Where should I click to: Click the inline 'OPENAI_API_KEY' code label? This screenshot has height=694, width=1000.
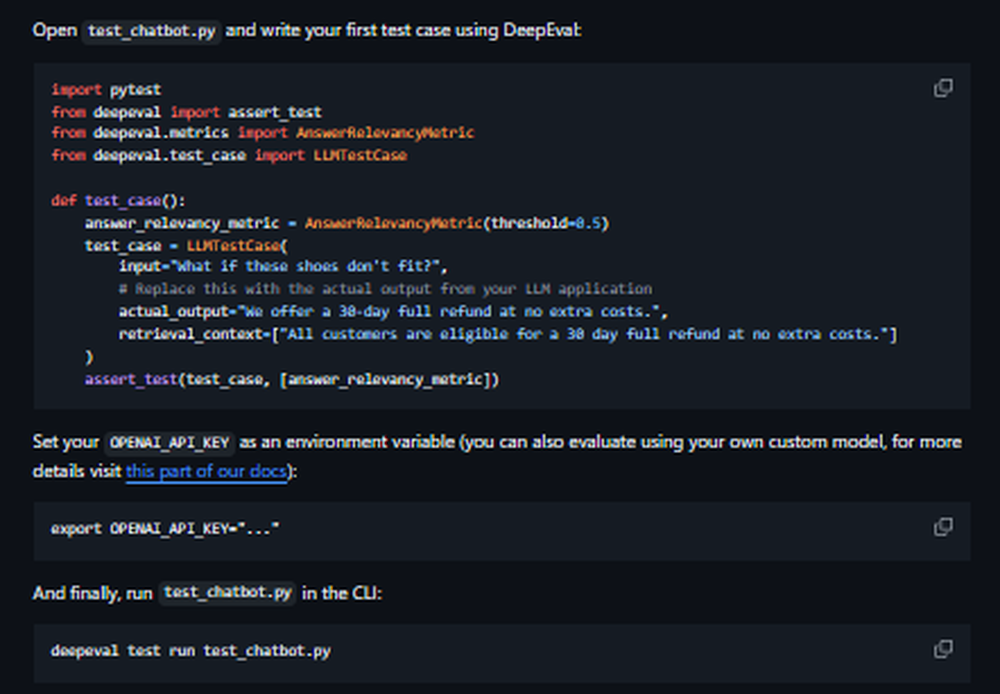pyautogui.click(x=170, y=443)
